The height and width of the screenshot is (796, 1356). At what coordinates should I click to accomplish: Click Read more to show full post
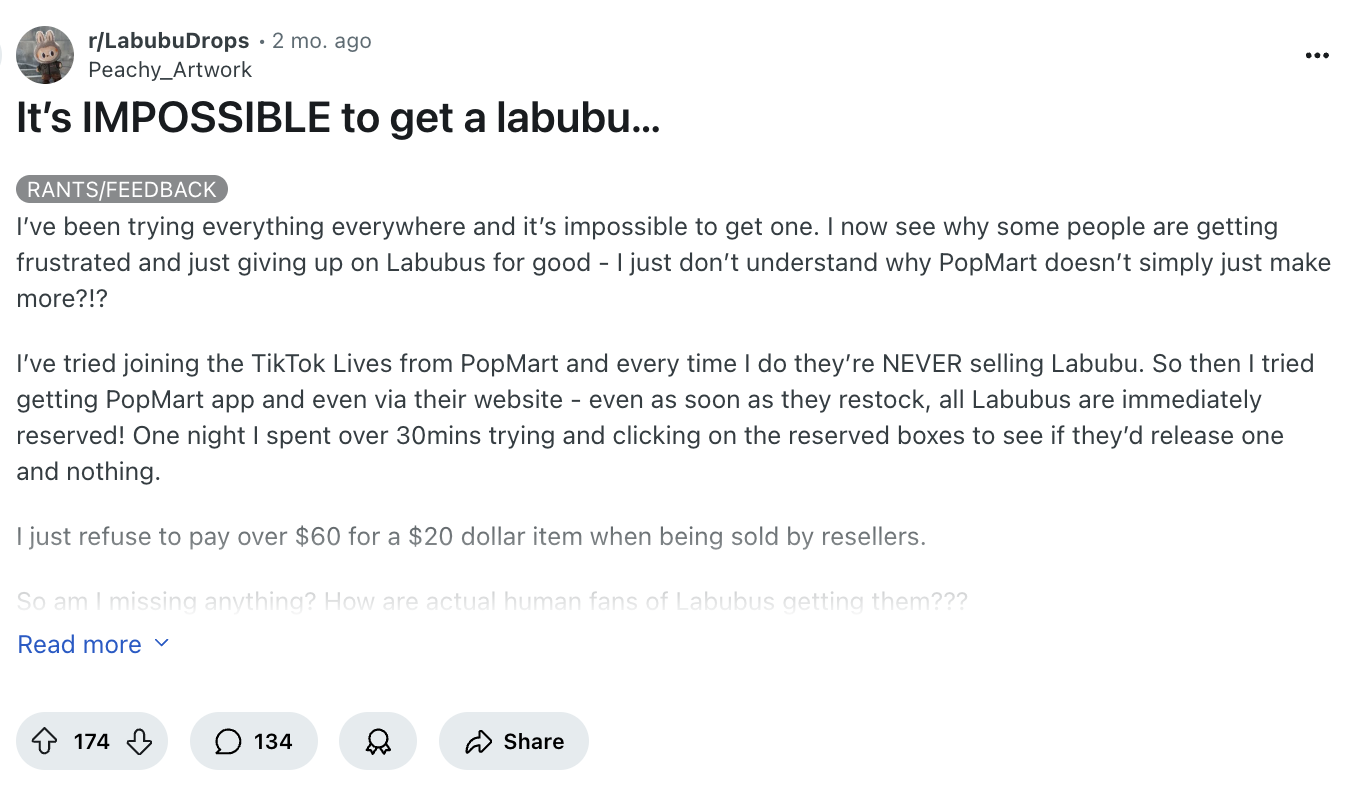(x=80, y=644)
